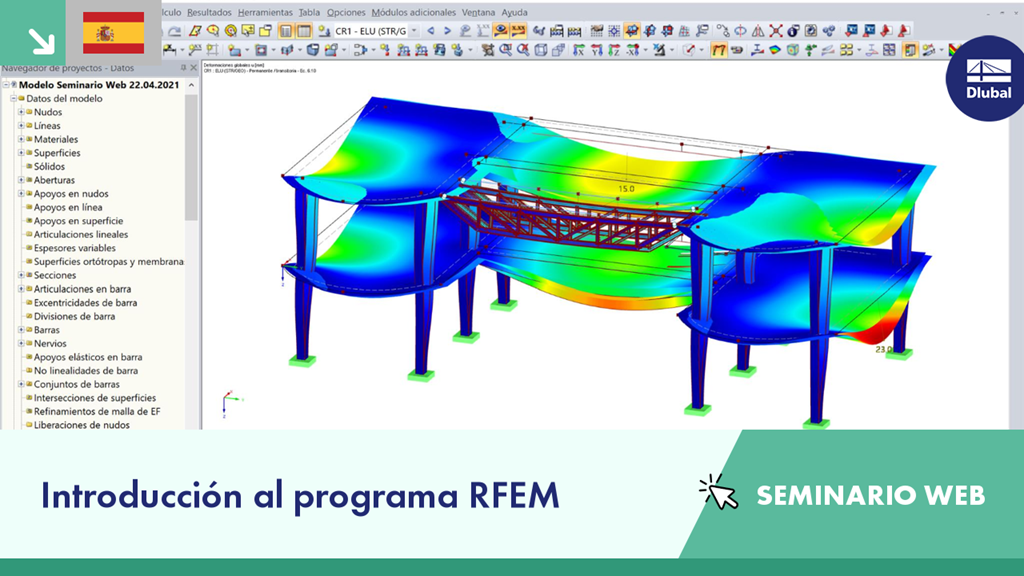Open the Tabla menu
1024x576 pixels.
click(x=310, y=12)
